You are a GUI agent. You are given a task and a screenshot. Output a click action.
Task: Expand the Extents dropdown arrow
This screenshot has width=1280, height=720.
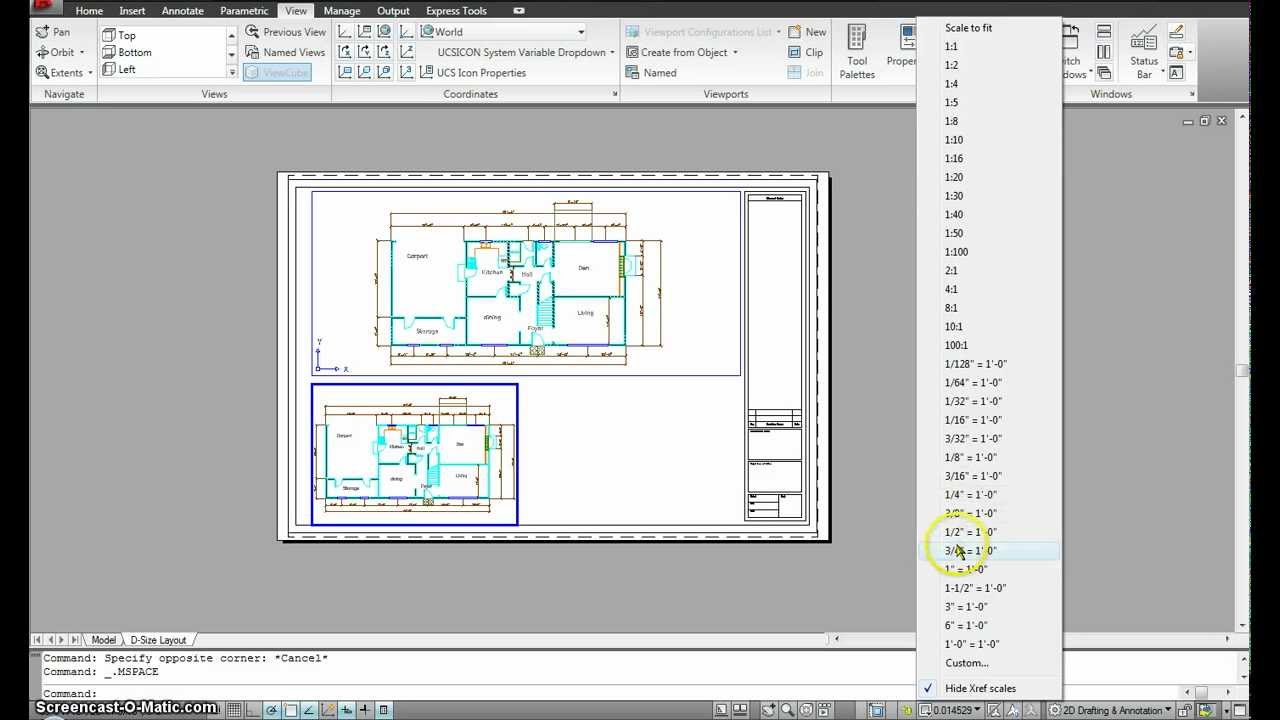pos(89,72)
